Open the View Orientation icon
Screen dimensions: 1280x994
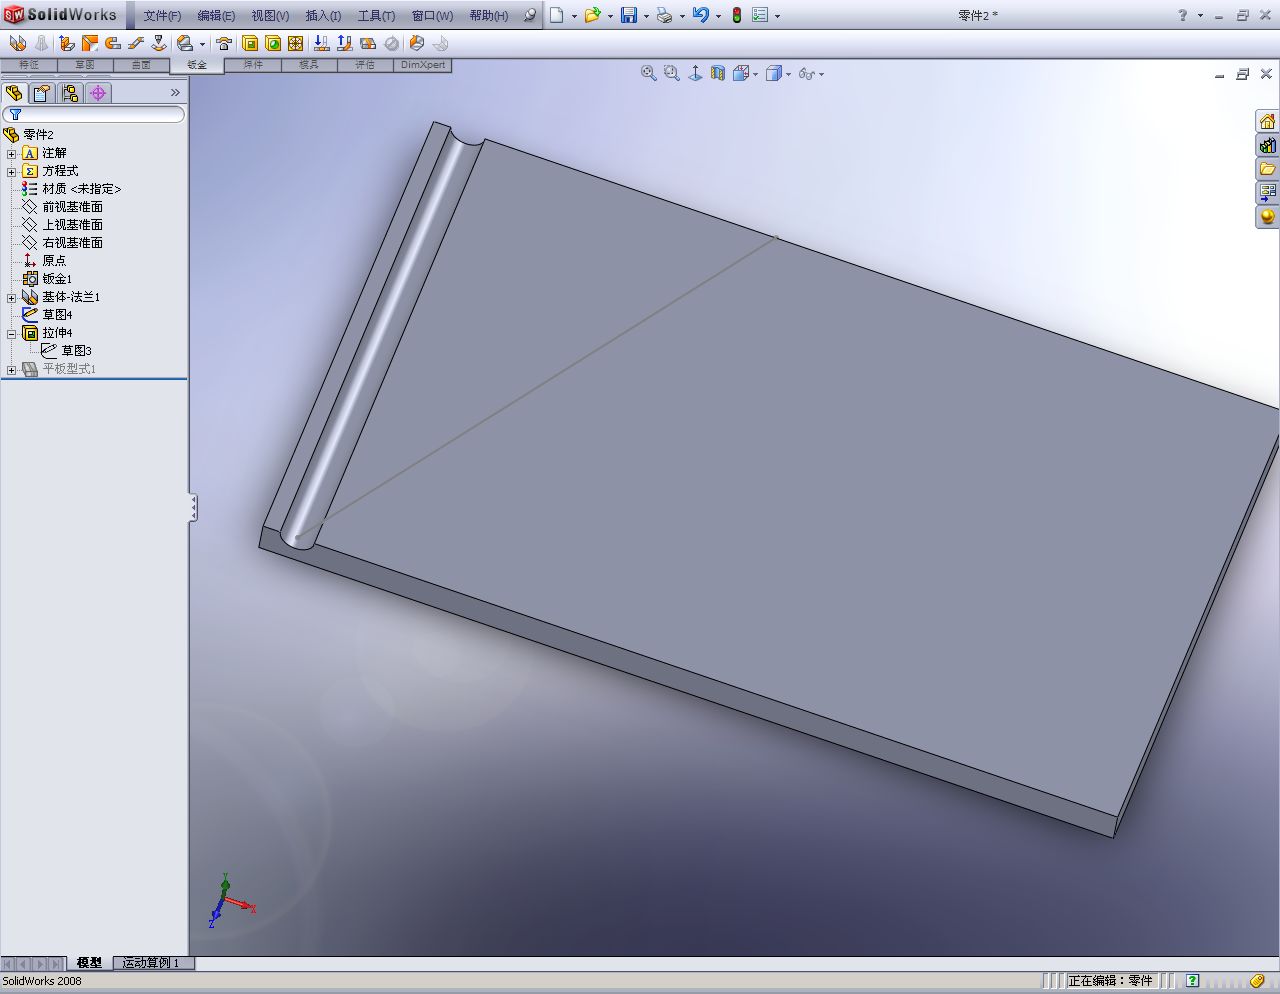(742, 73)
